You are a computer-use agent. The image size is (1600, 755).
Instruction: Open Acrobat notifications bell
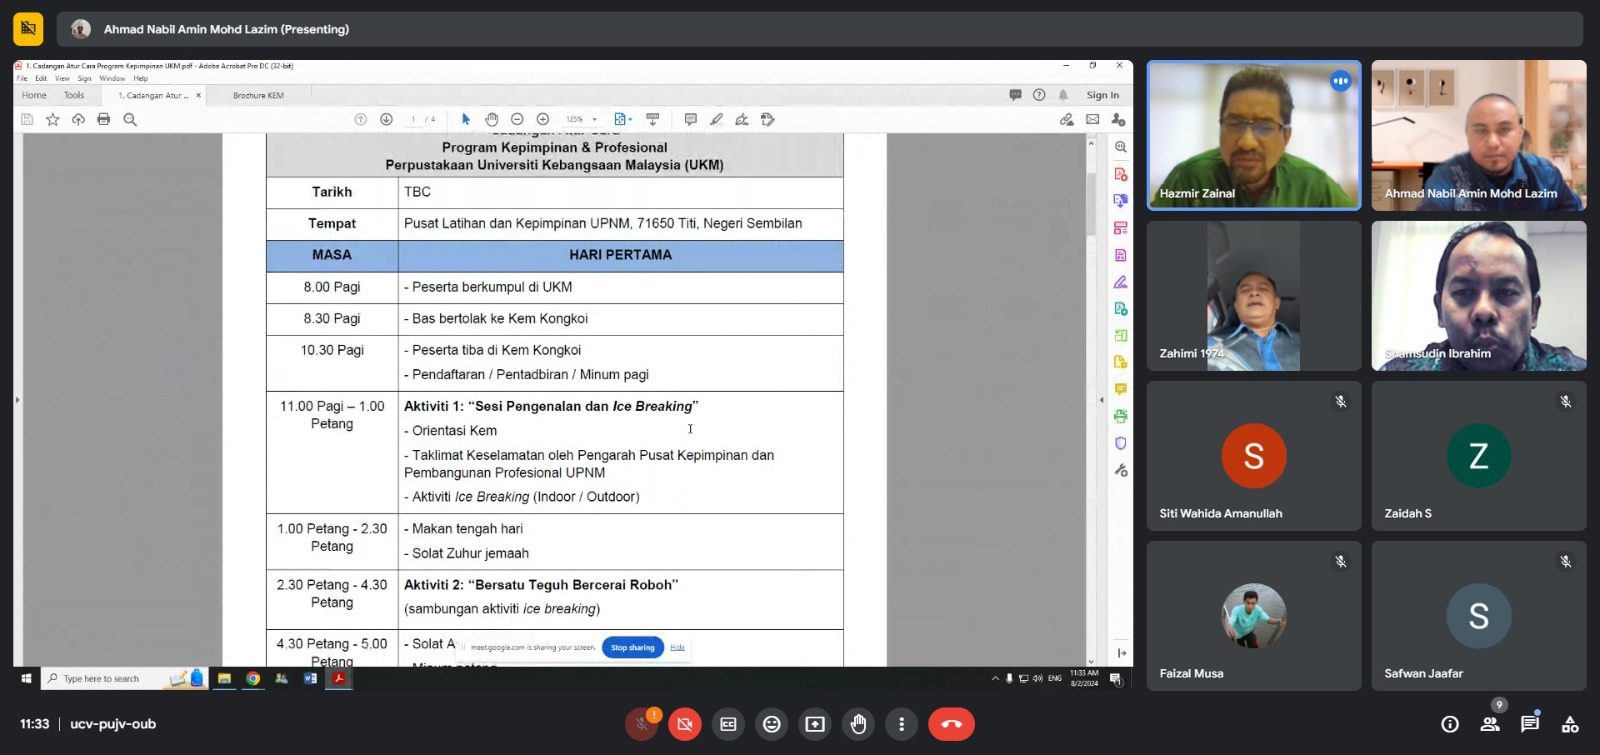click(x=1063, y=95)
